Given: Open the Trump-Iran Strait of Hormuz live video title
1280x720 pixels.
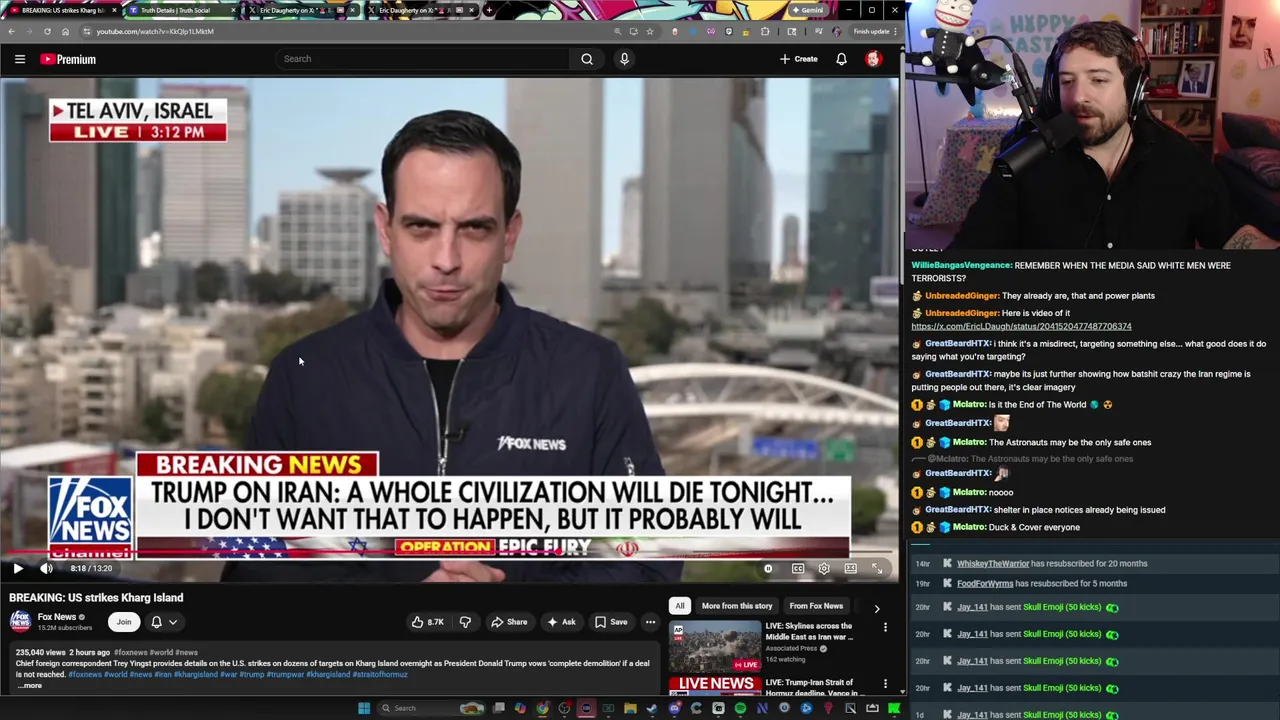Looking at the screenshot, I should (815, 688).
